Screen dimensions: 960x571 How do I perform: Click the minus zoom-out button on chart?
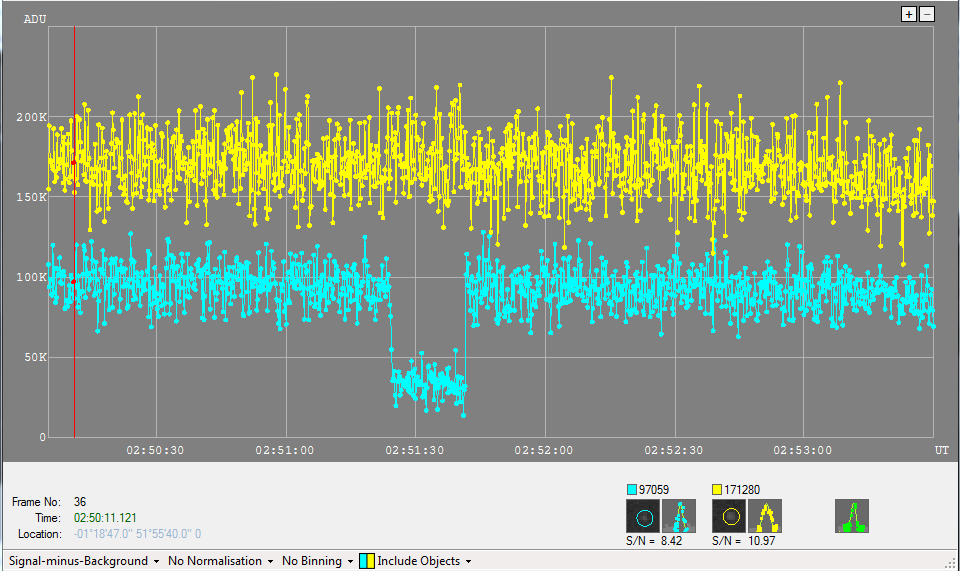(927, 14)
